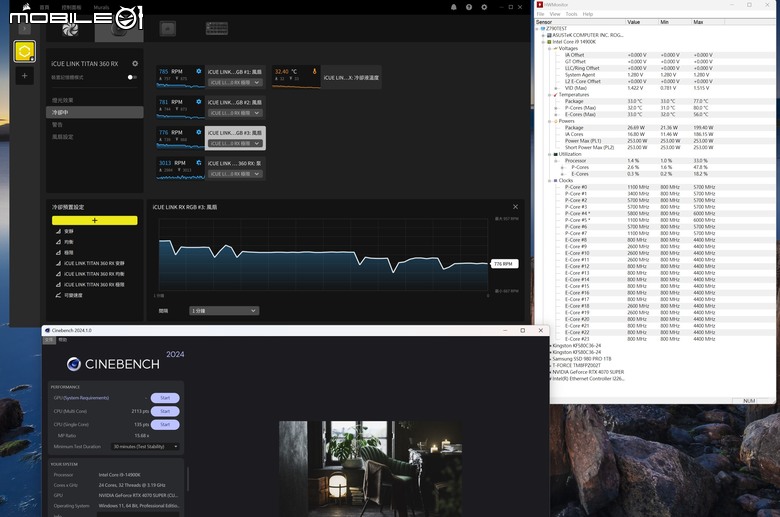The image size is (780, 517).
Task: Start the CPU (Multi Core) Cinebench test
Action: [x=165, y=412]
